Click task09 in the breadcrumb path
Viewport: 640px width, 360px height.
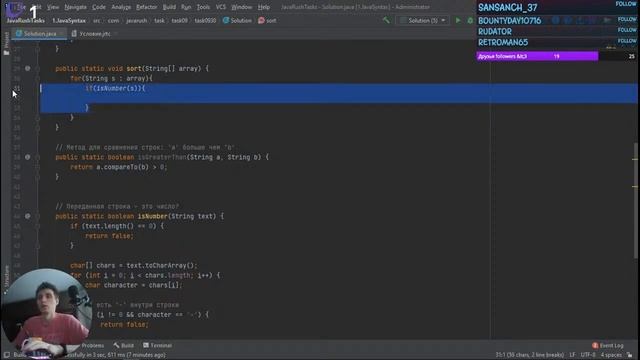click(x=179, y=20)
